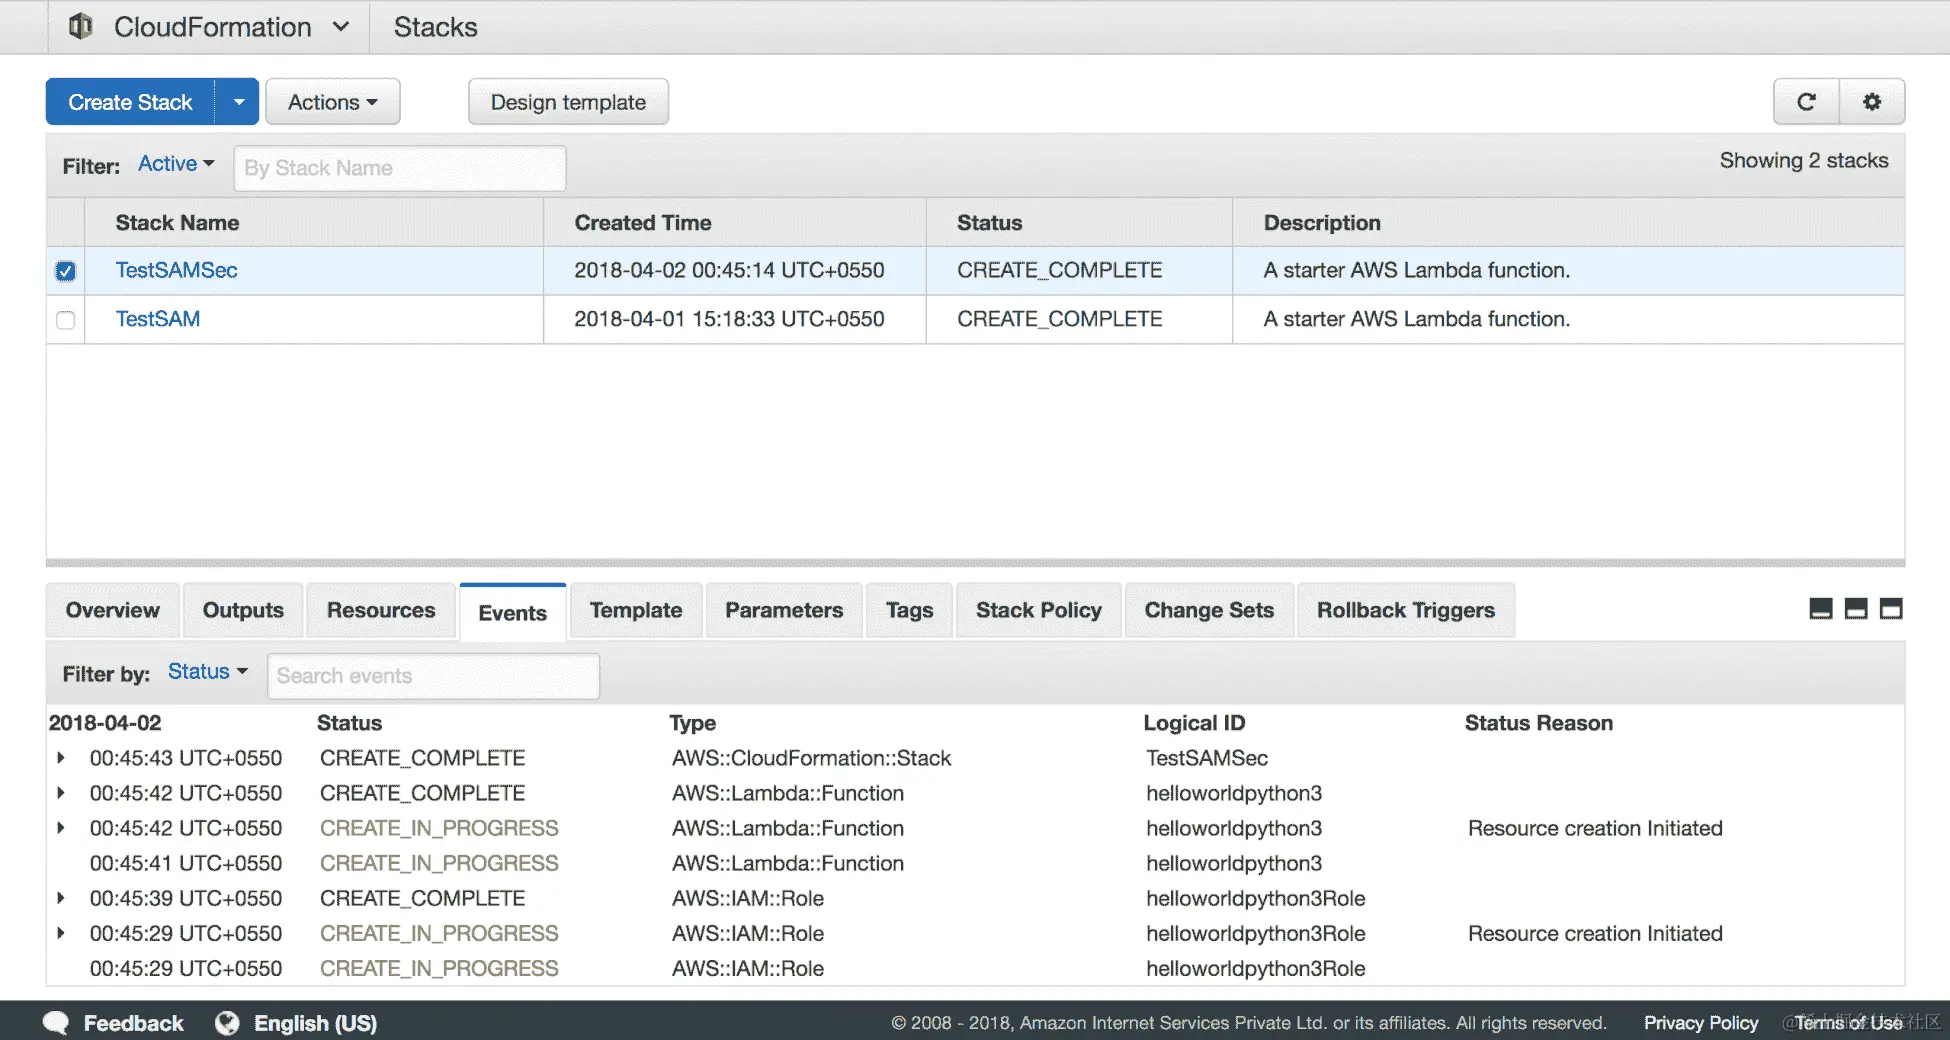The height and width of the screenshot is (1040, 1950).
Task: Open the Terms of Use link
Action: click(1848, 1023)
